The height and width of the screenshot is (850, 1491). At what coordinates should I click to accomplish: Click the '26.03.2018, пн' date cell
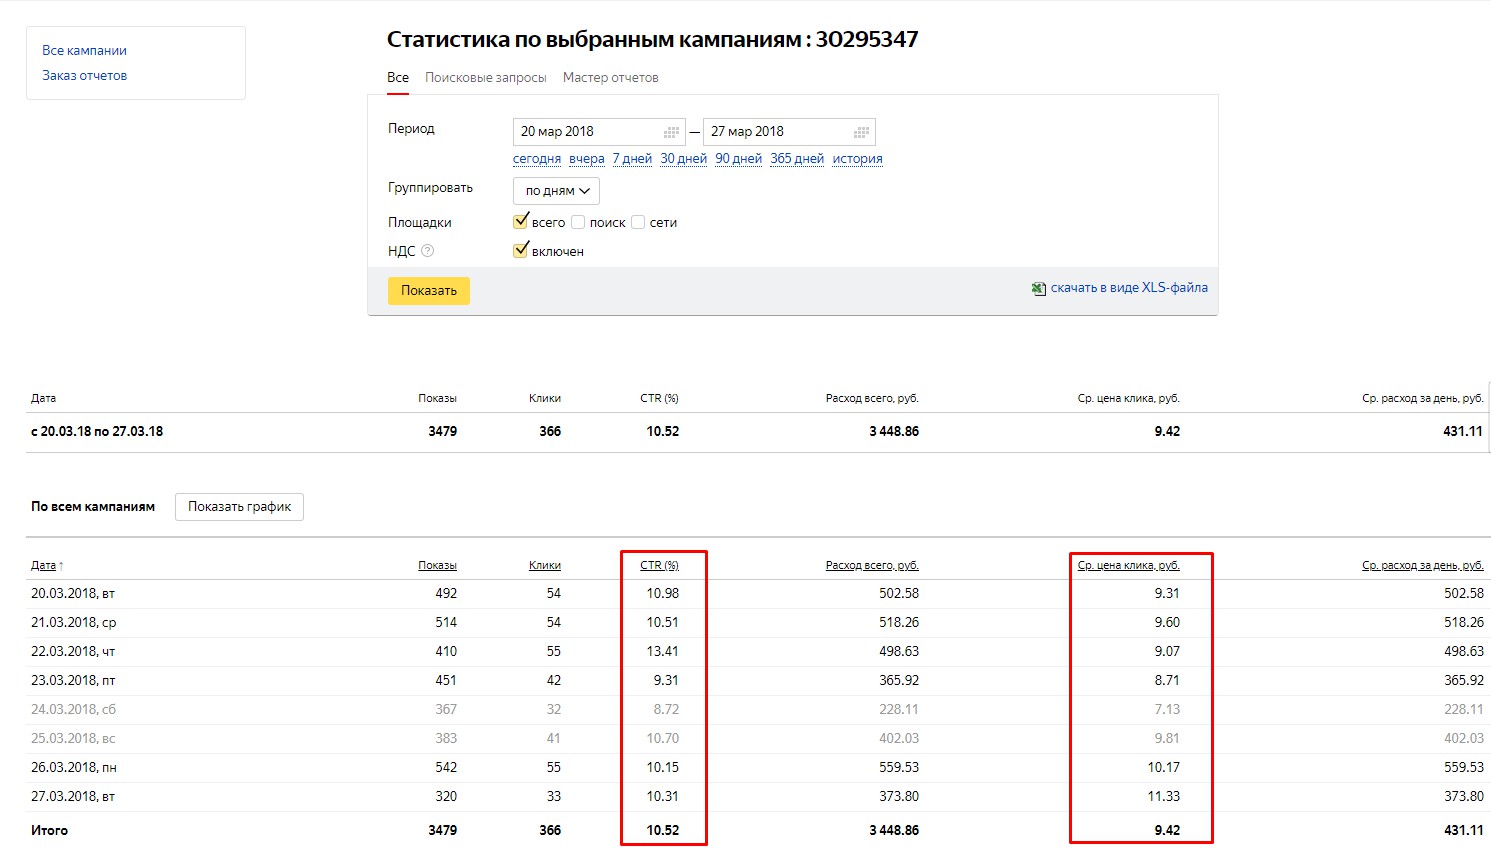[74, 768]
